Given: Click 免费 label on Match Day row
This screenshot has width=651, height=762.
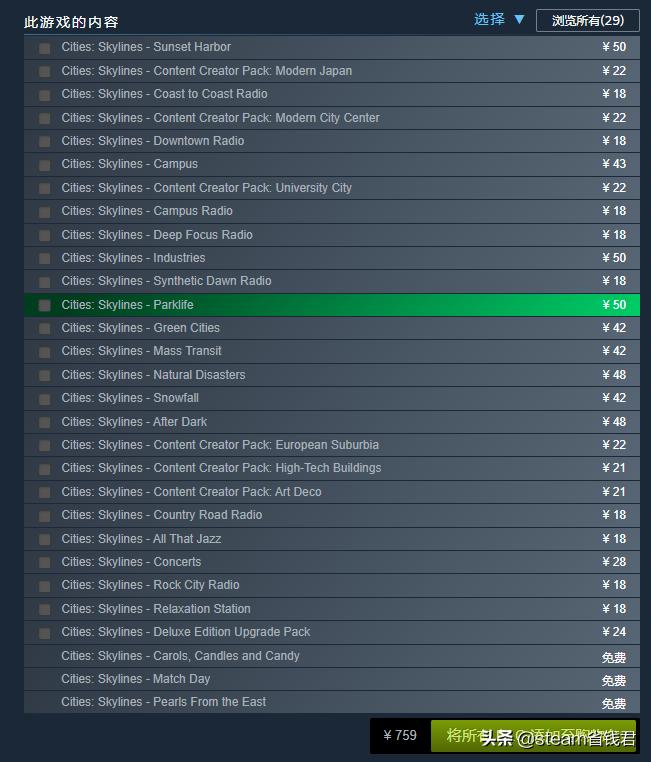Looking at the screenshot, I should tap(614, 680).
